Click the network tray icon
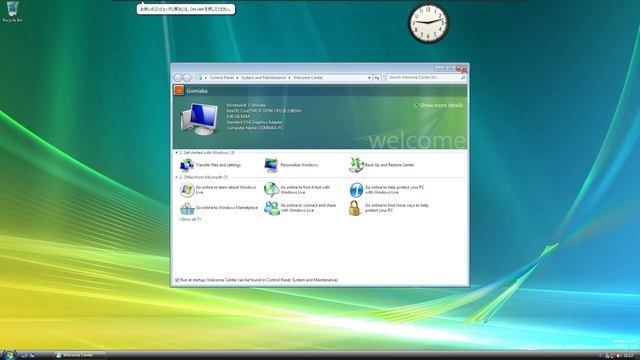This screenshot has width=640, height=360. 607,356
